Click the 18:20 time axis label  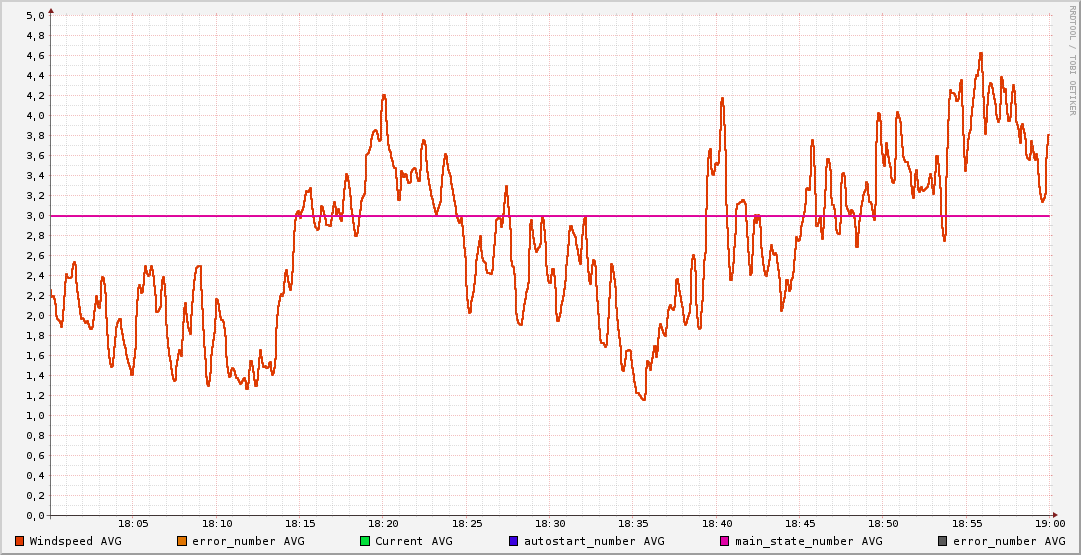point(384,524)
